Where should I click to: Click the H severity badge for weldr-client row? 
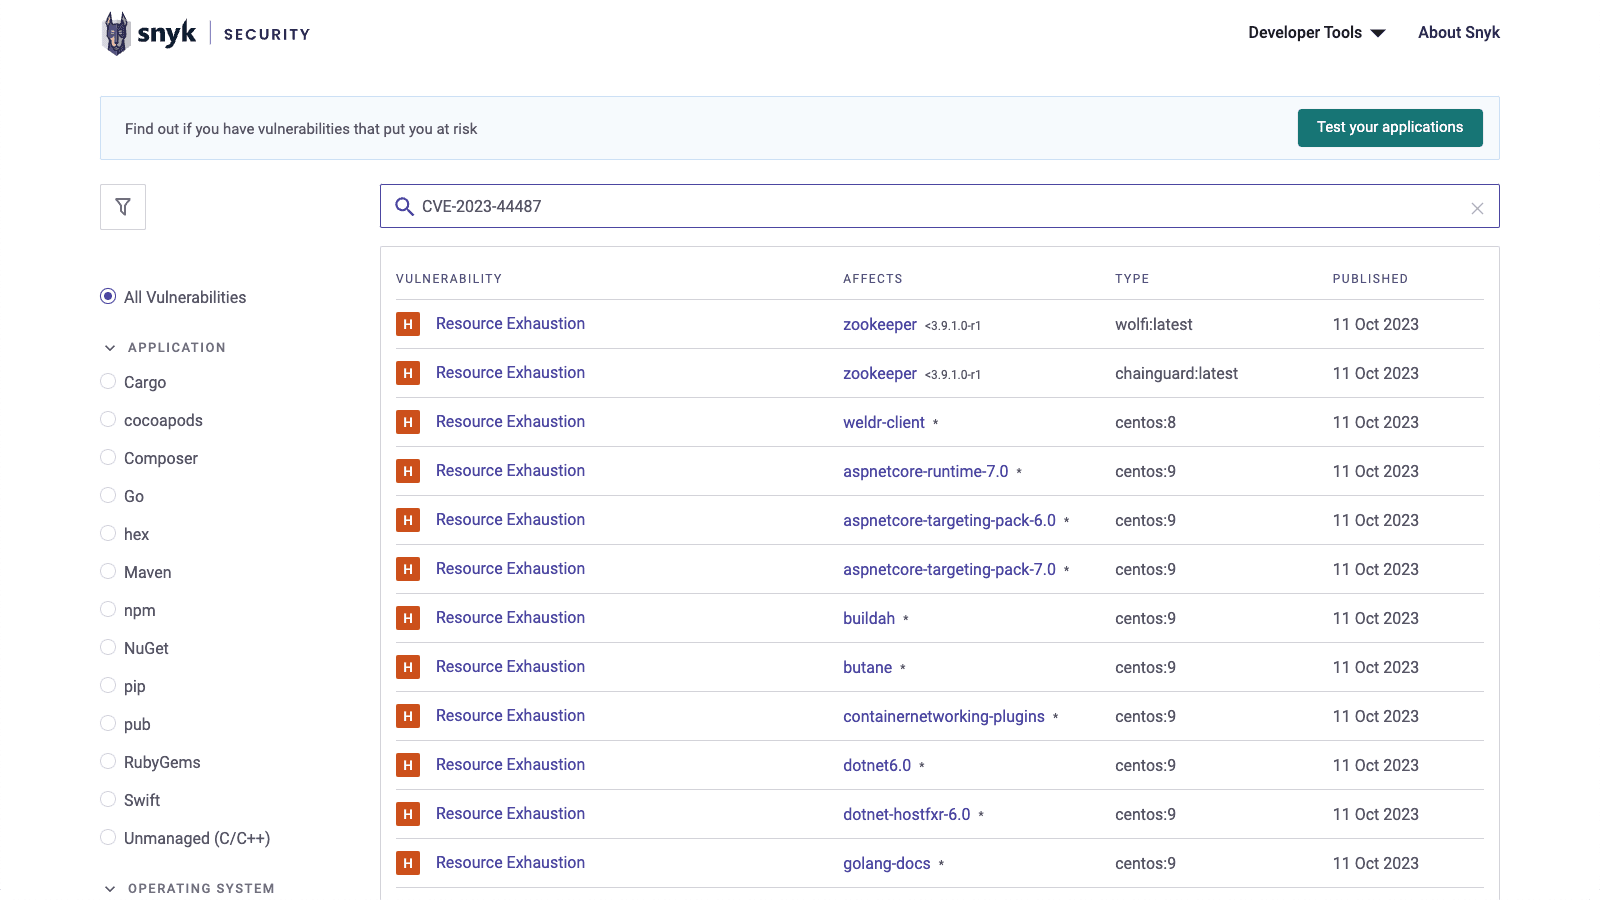coord(408,422)
